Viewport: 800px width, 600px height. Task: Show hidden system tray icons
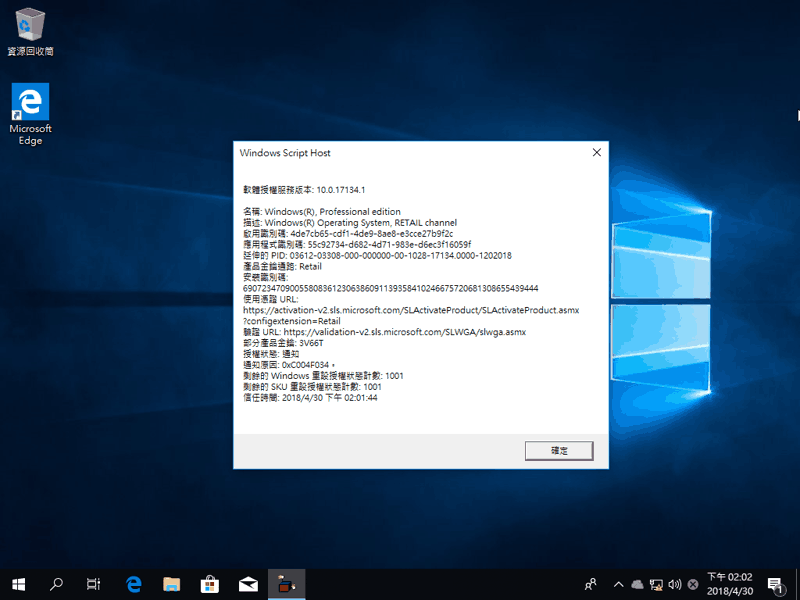point(618,584)
